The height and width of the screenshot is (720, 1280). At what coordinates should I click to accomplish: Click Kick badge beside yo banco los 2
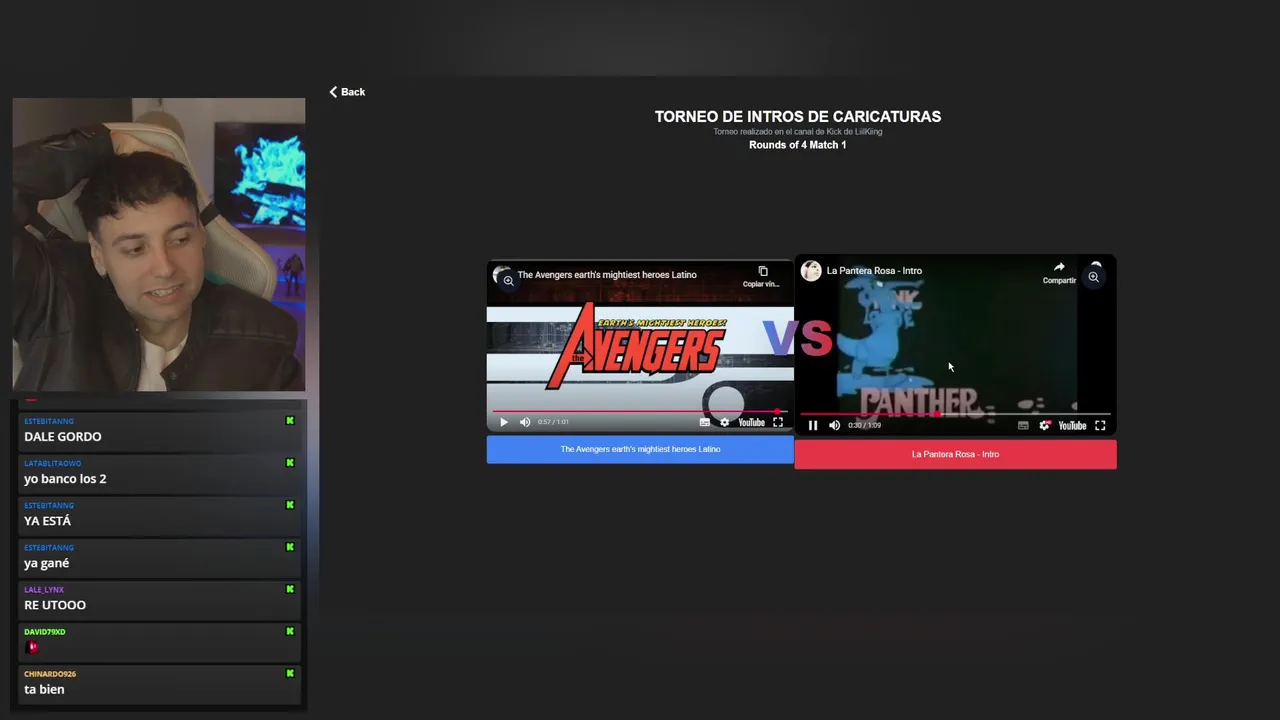290,463
